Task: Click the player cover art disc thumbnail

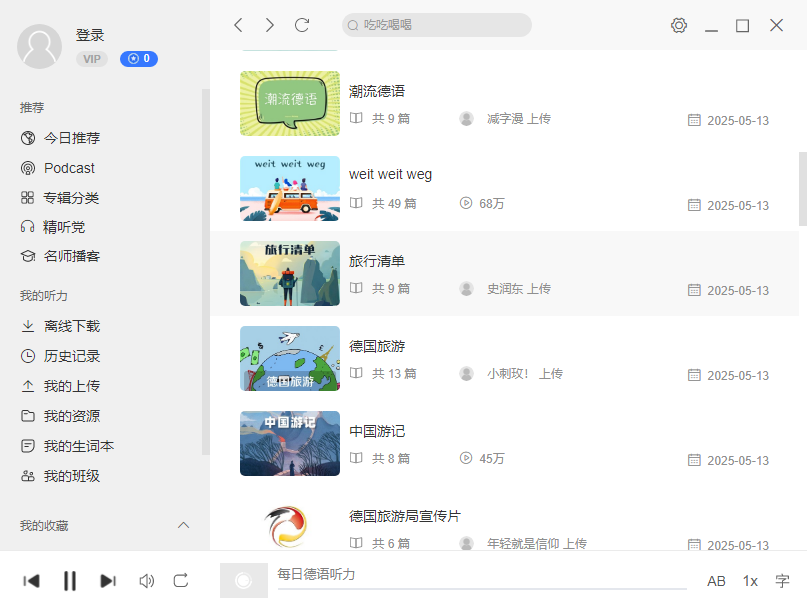Action: [x=244, y=581]
